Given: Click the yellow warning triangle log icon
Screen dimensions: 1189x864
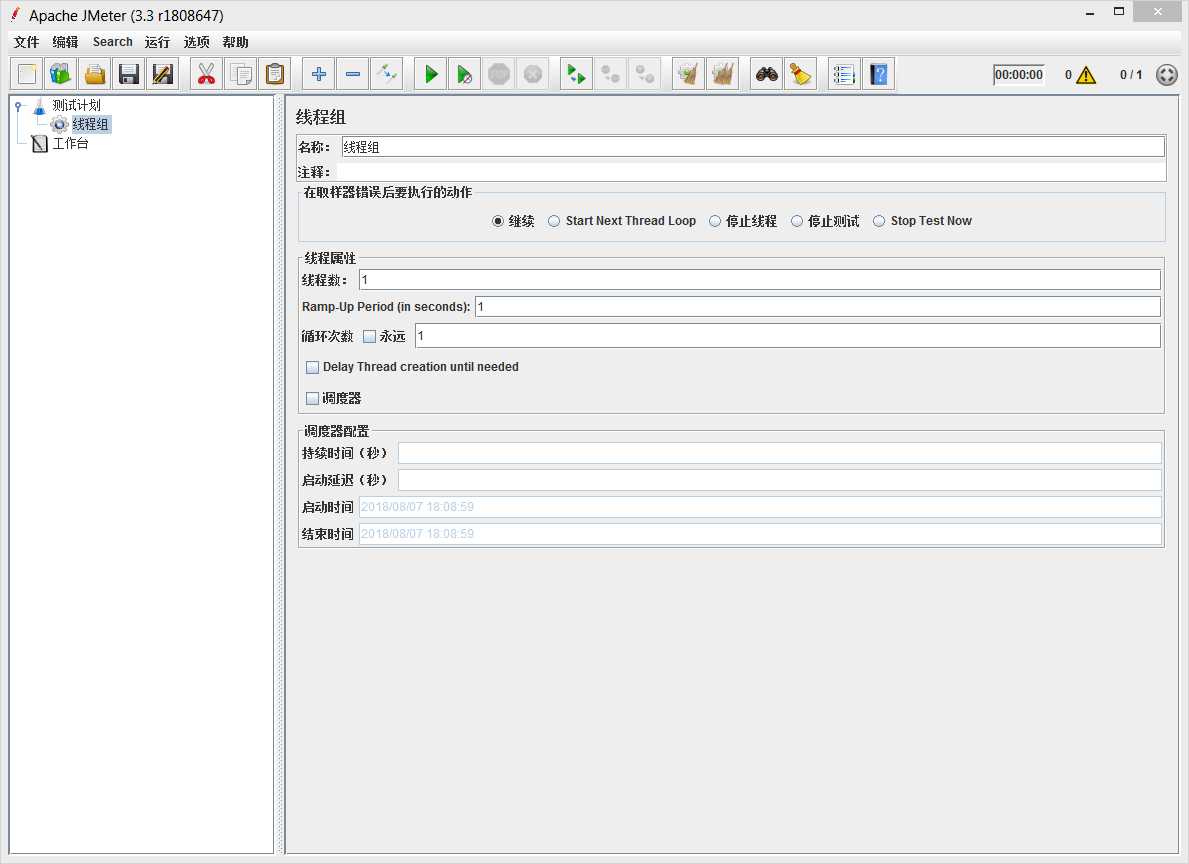Looking at the screenshot, I should point(1086,75).
